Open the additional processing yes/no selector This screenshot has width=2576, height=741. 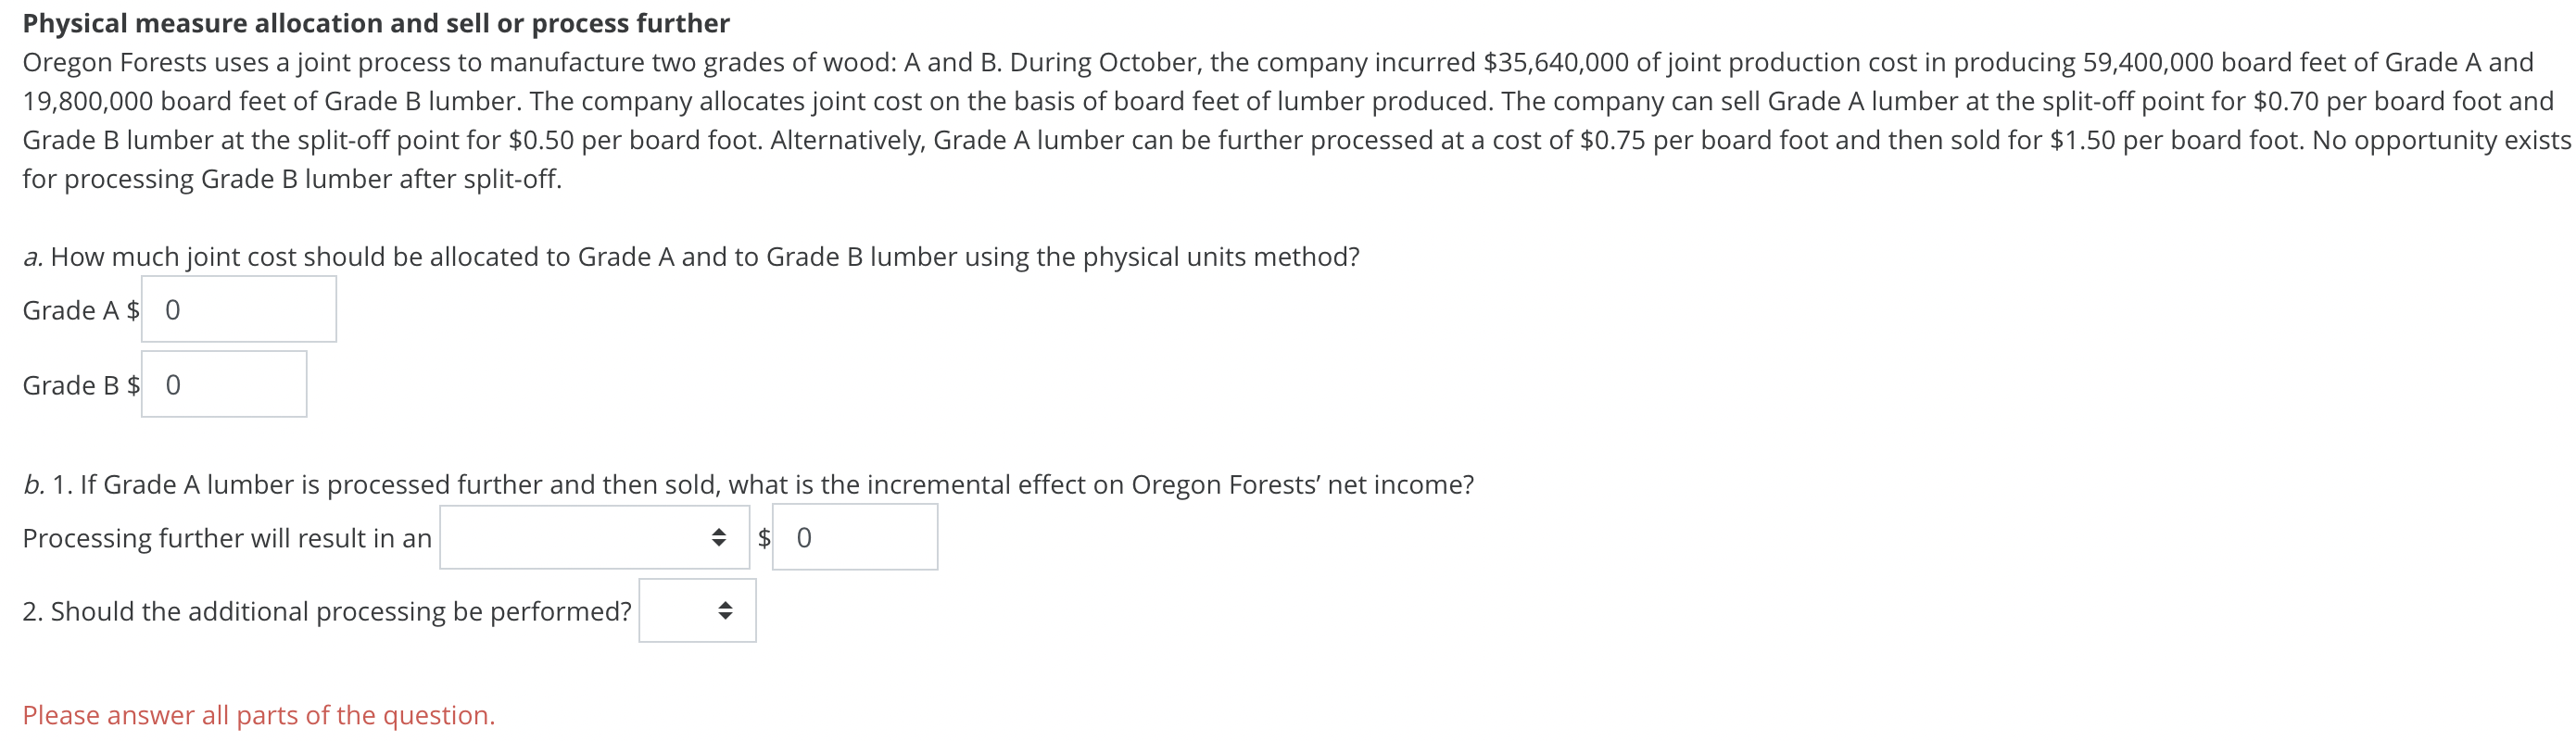coord(698,610)
